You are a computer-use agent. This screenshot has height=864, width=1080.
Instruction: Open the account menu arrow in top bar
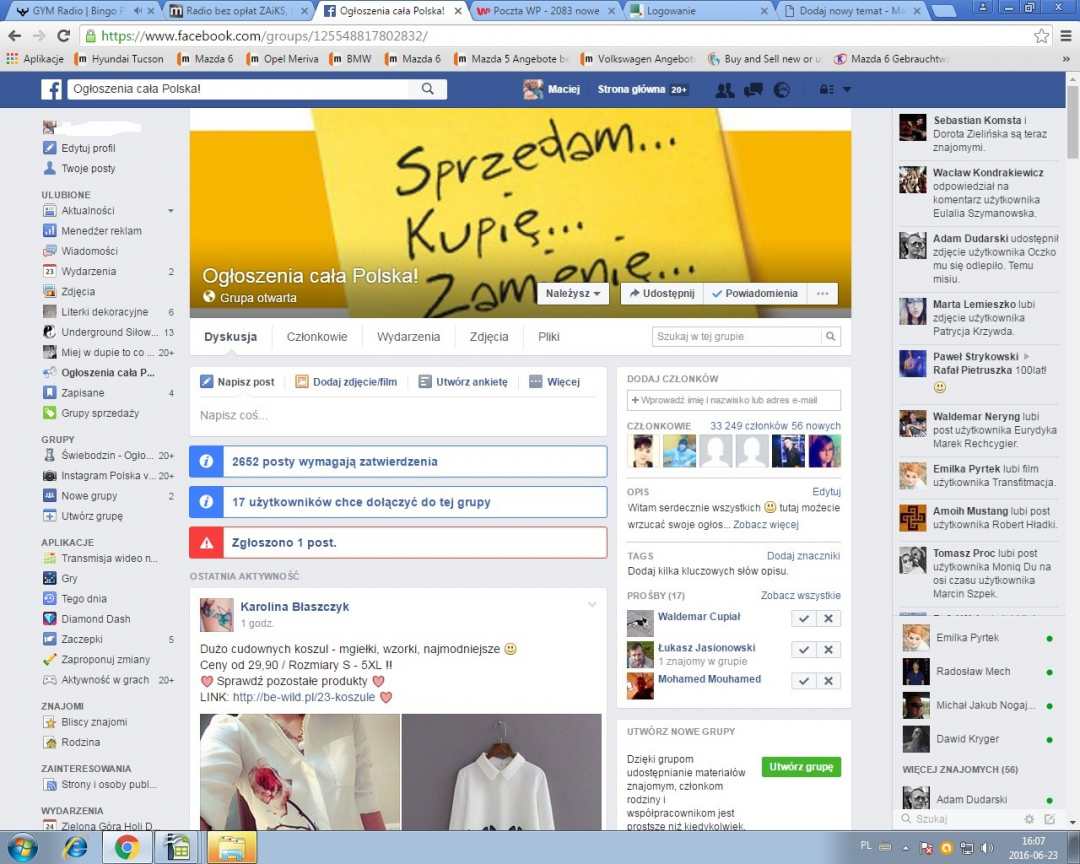pos(847,90)
